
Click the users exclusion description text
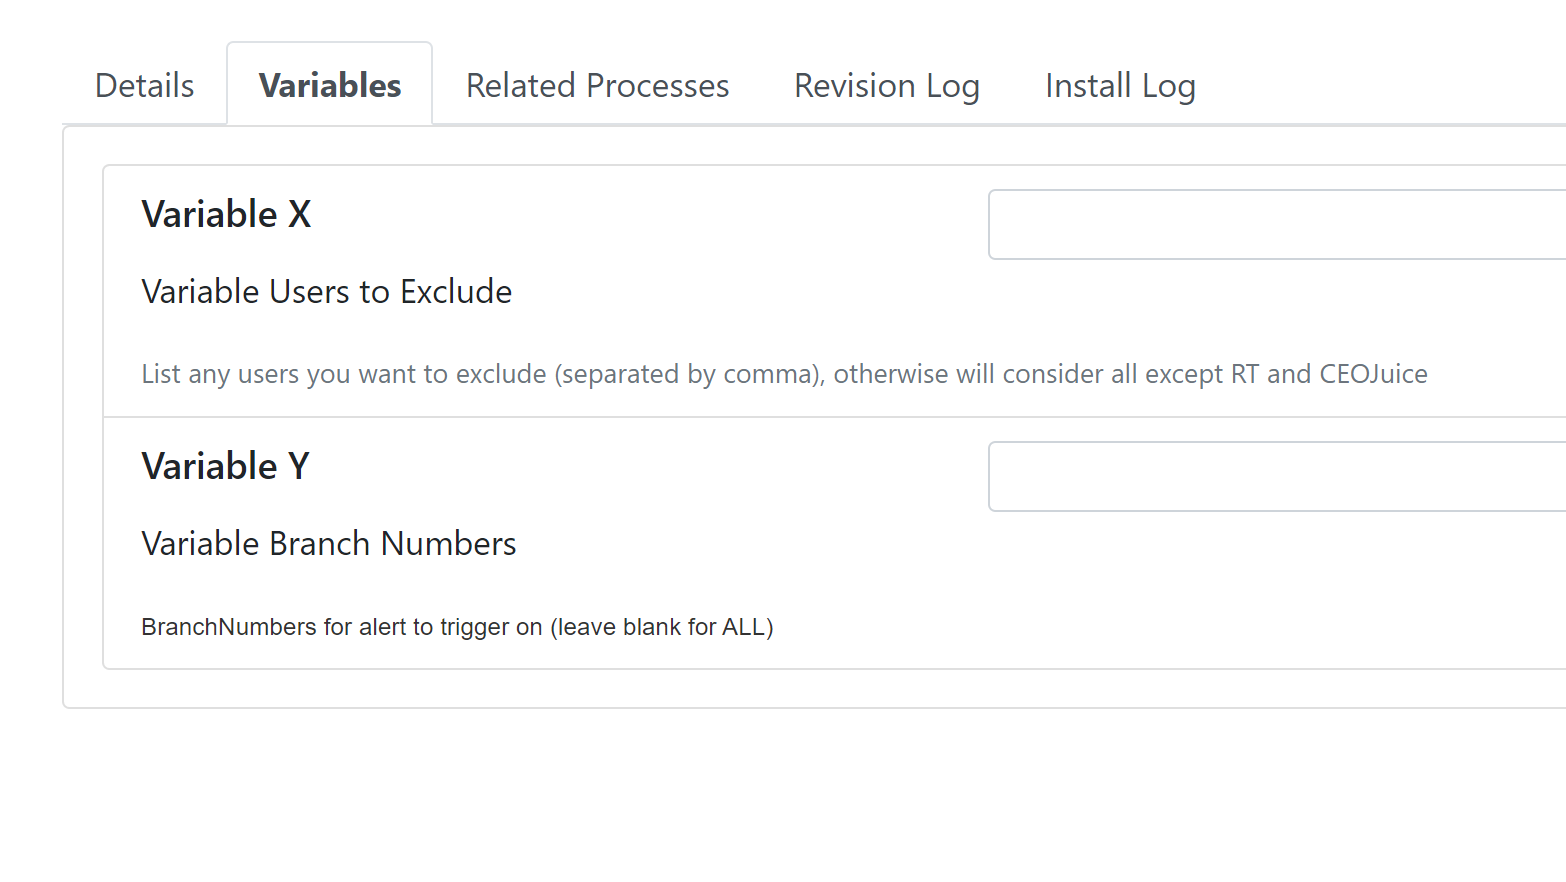(785, 374)
